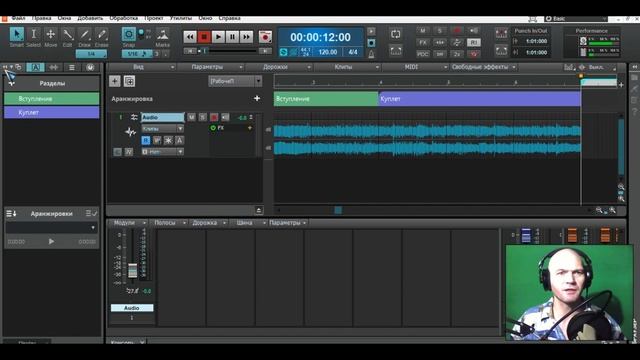The height and width of the screenshot is (360, 640).
Task: Open the Утилиты menu
Action: coord(181,18)
